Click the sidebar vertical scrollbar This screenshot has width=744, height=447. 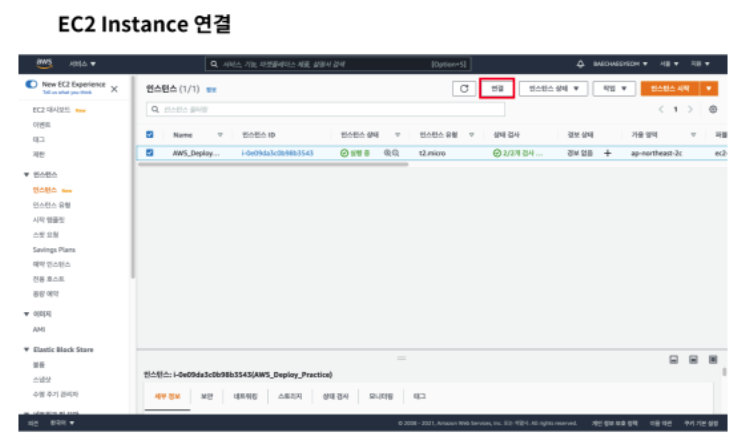pos(133,178)
